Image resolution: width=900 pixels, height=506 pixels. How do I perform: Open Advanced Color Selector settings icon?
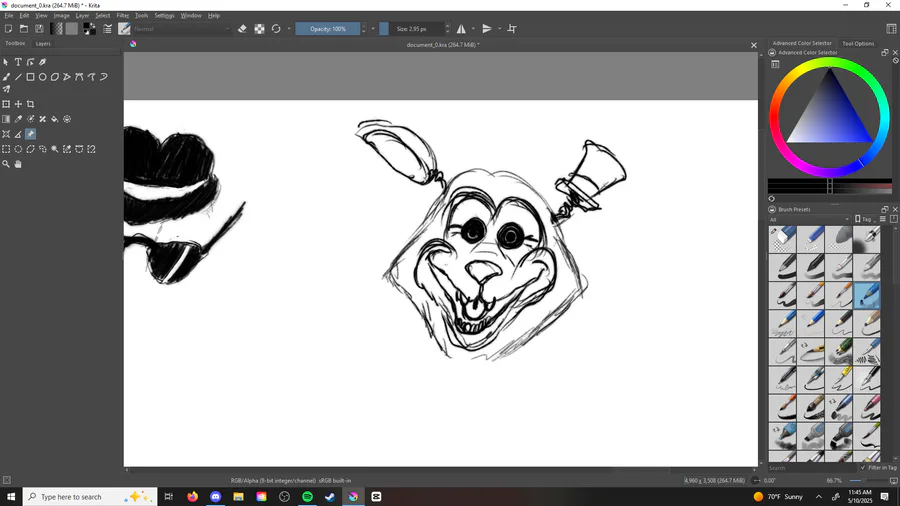(775, 64)
